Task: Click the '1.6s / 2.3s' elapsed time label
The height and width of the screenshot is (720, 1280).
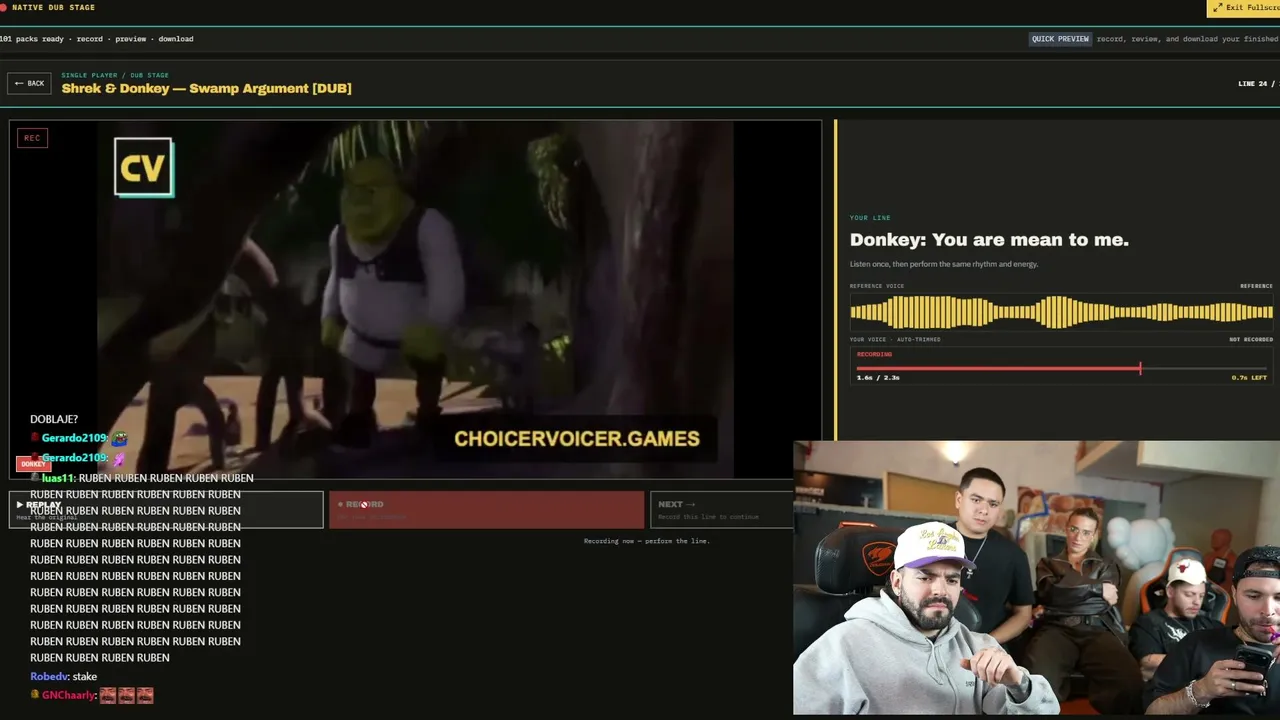Action: click(x=878, y=378)
